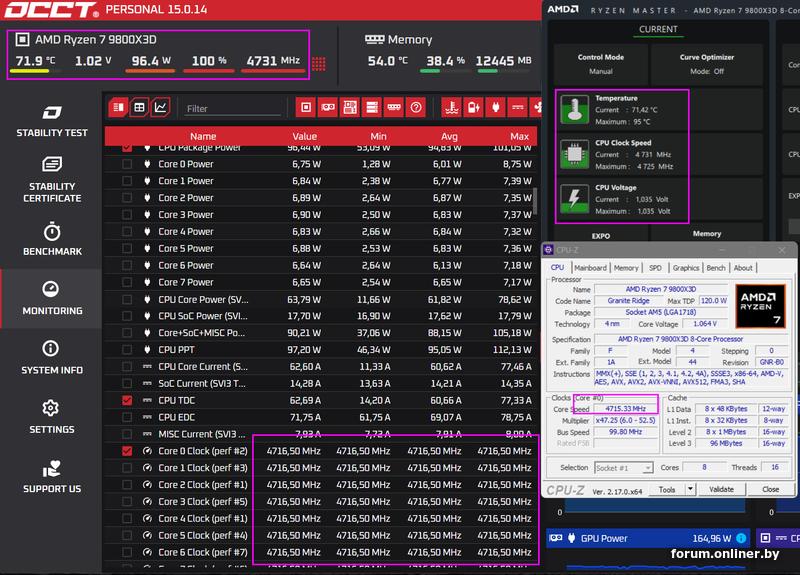
Task: Switch to the Memory tab in CPU-Z
Action: (x=626, y=267)
